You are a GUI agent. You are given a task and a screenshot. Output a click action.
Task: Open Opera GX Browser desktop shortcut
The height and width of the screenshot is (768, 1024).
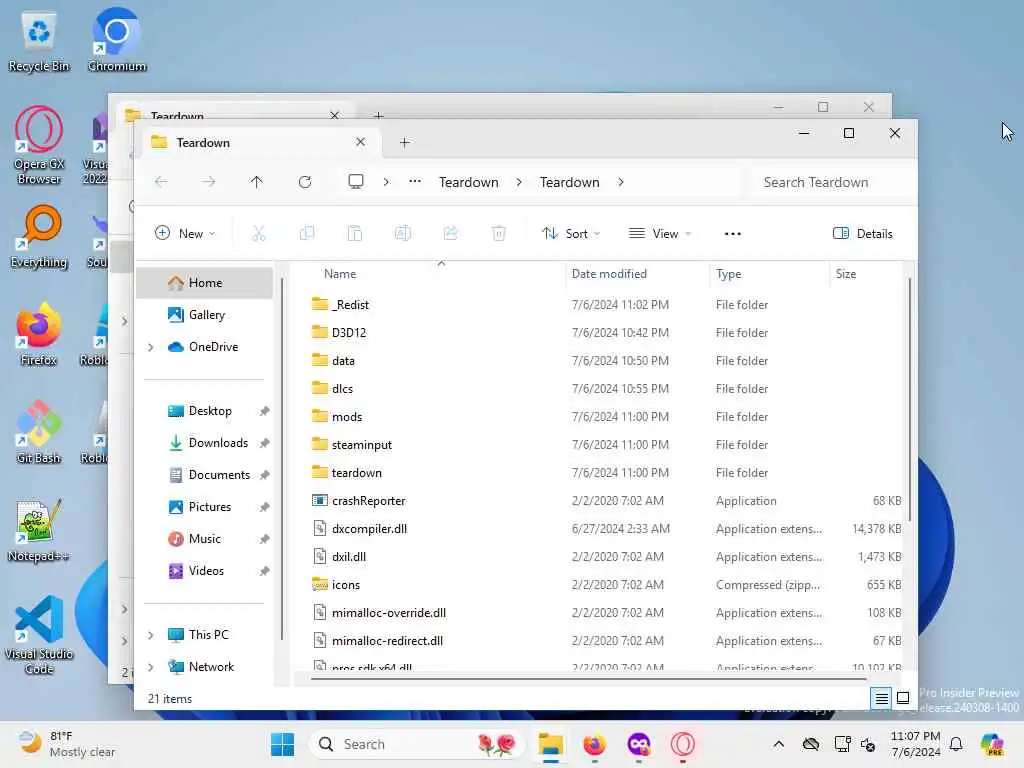39,146
